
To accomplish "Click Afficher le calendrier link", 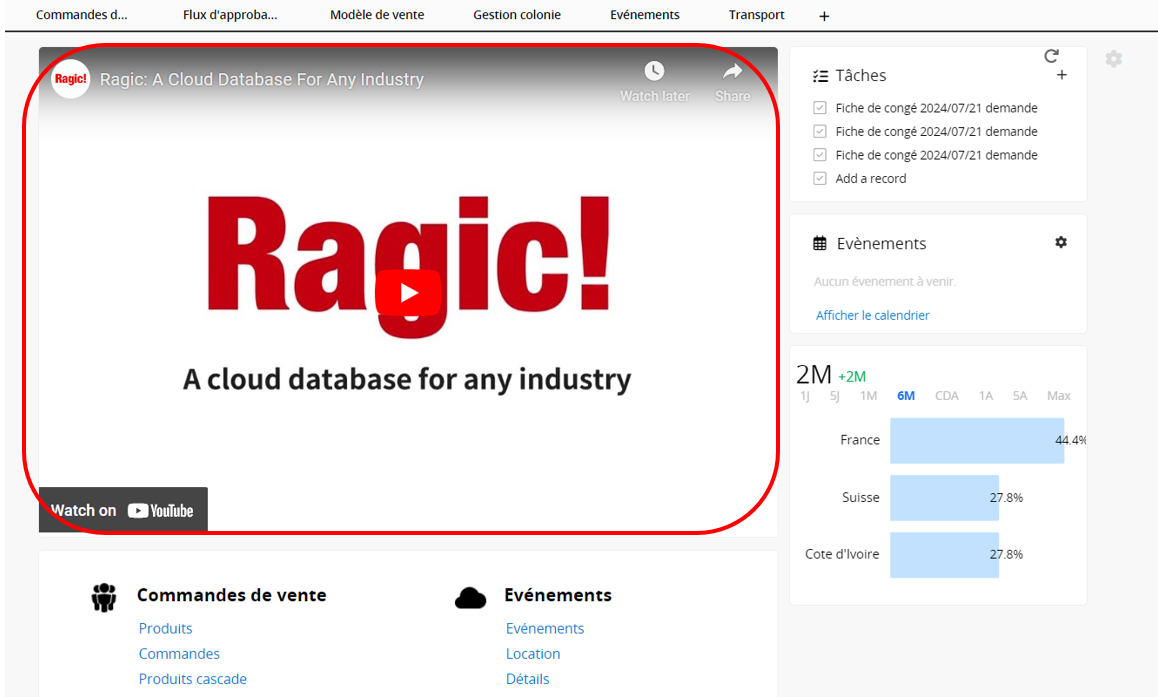I will coord(872,315).
